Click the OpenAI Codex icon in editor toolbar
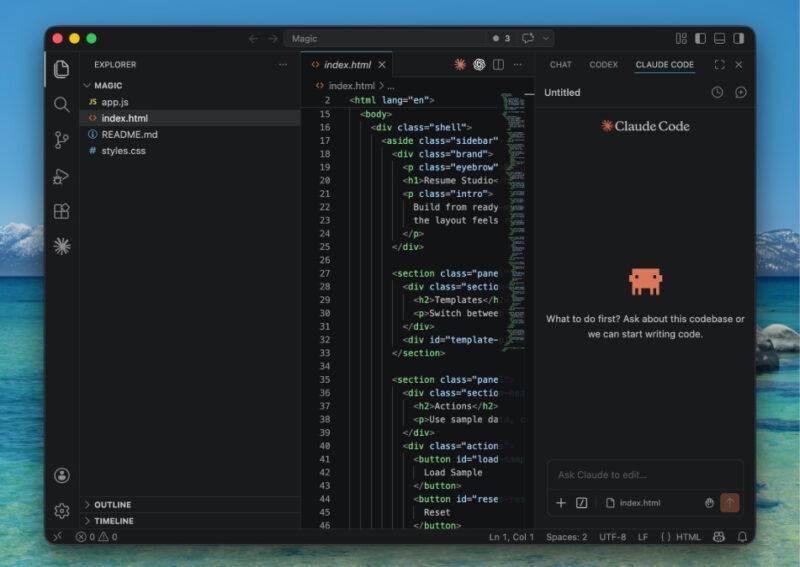 click(479, 65)
